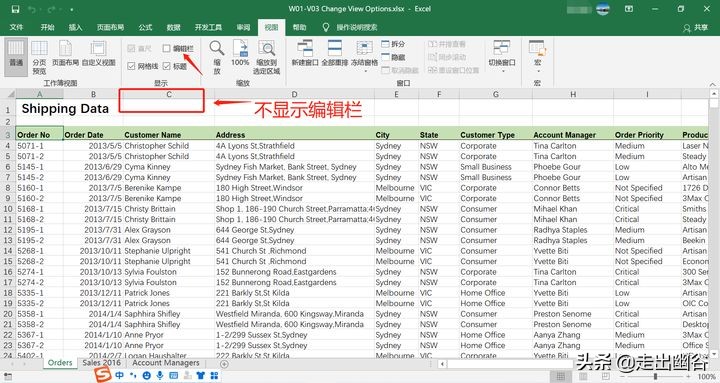The image size is (720, 383).
Task: Switch to the Account Managers sheet tab
Action: point(166,363)
